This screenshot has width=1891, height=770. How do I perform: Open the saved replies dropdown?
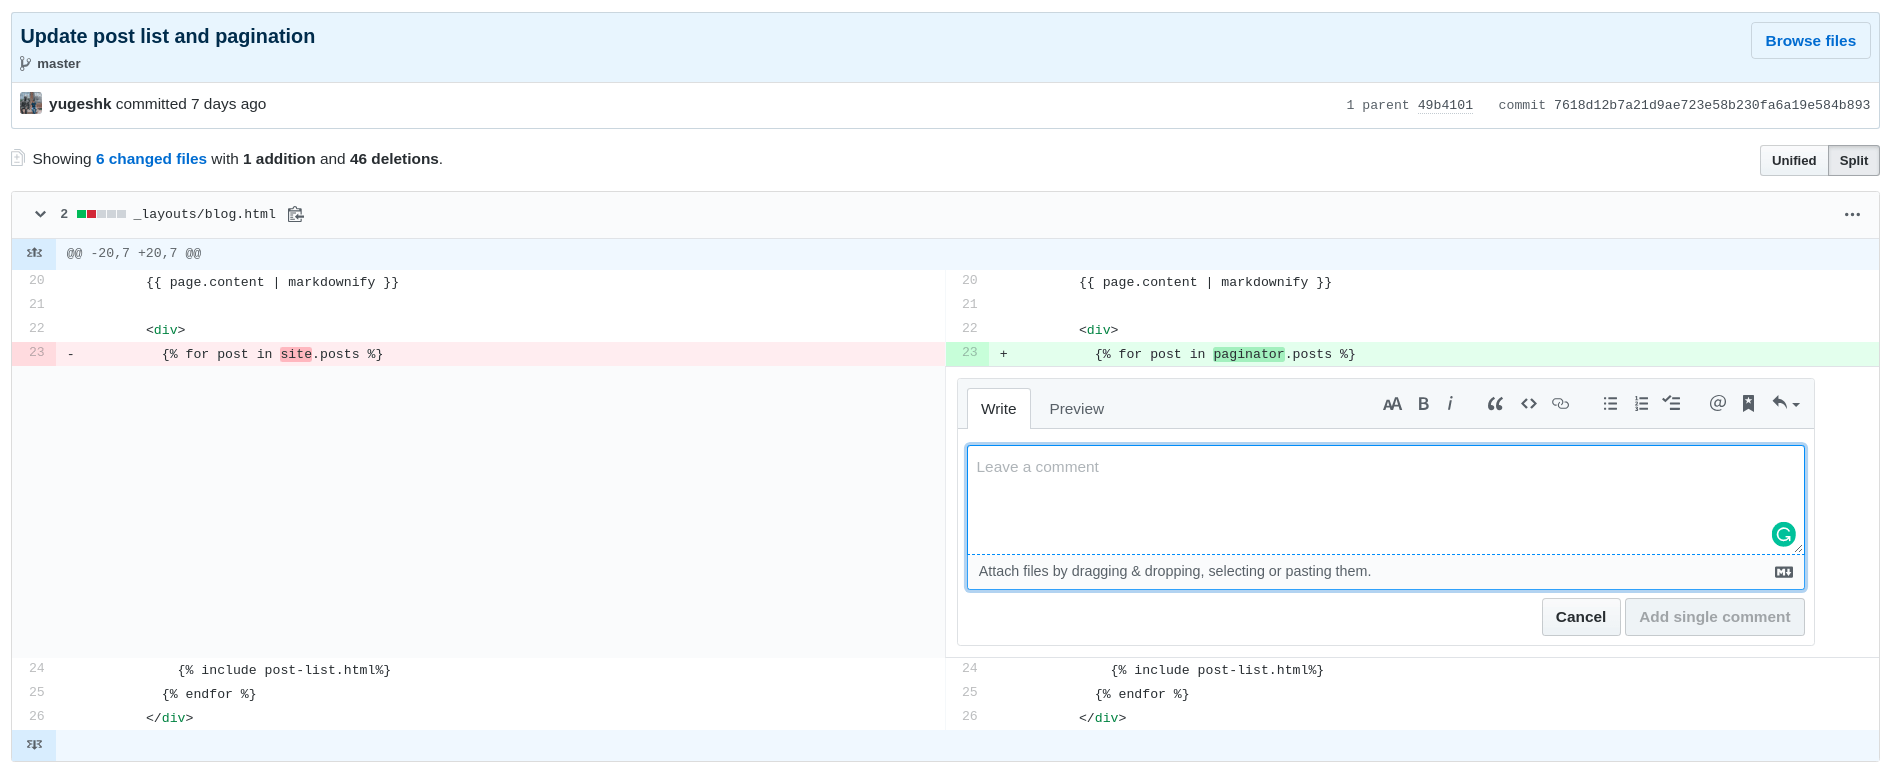[x=1786, y=404]
